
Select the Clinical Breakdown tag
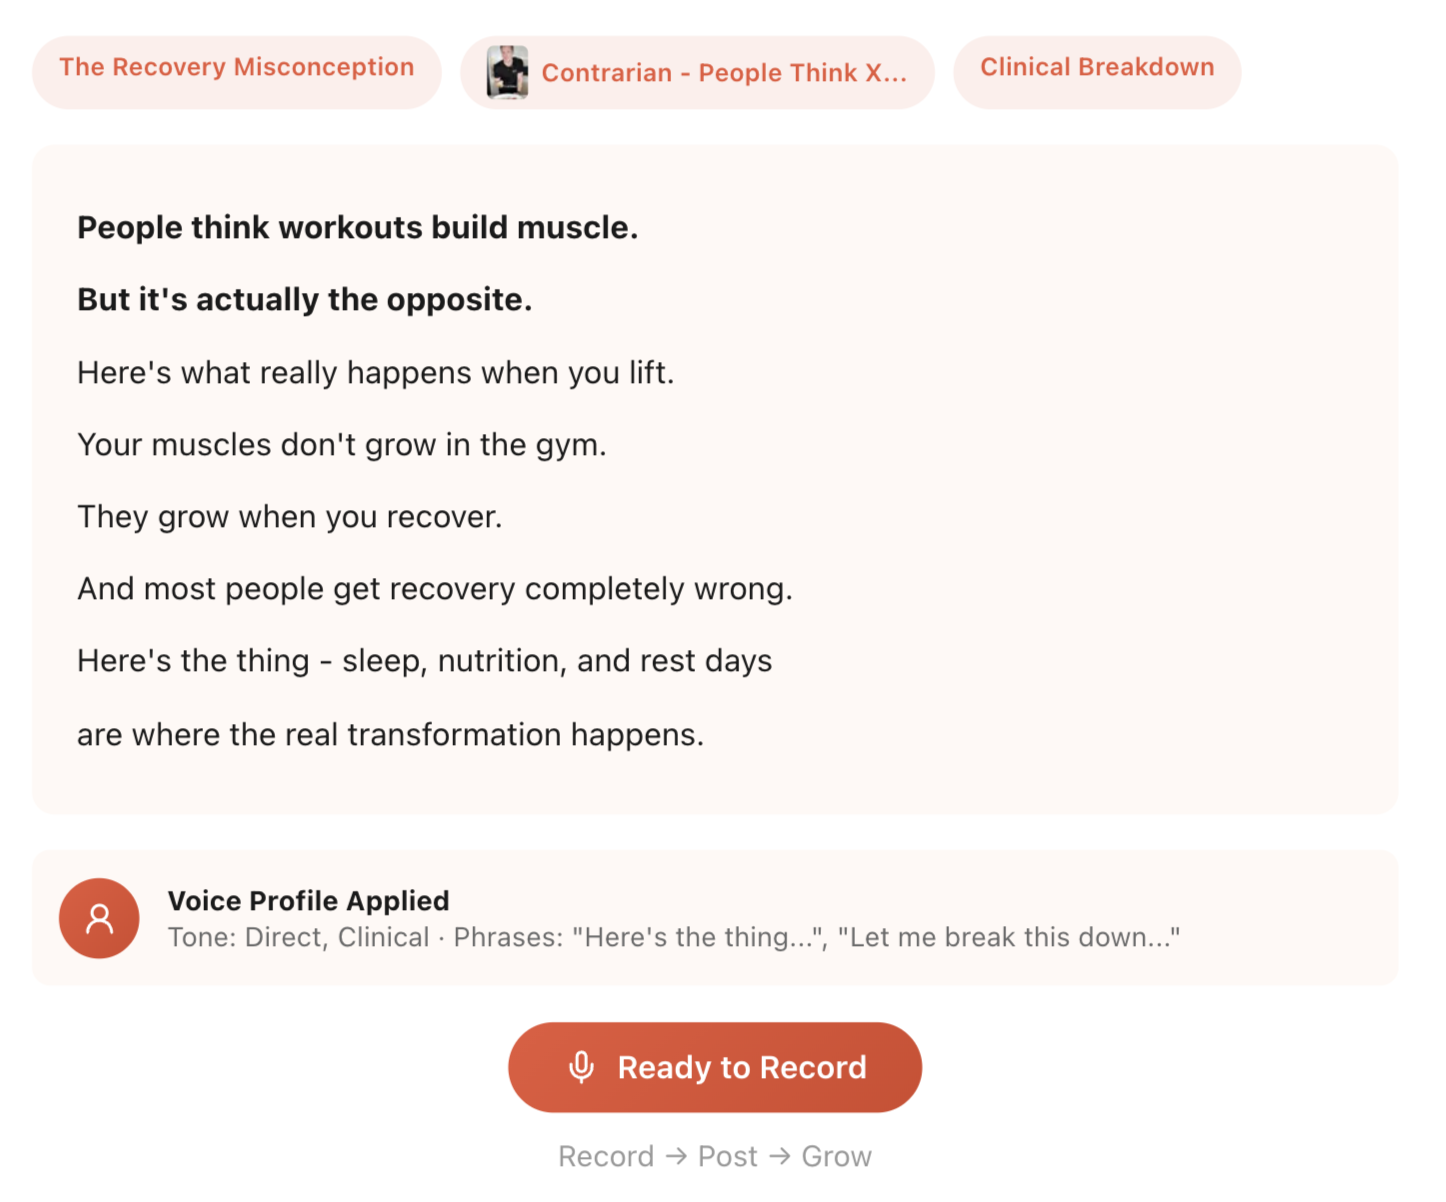tap(1097, 68)
